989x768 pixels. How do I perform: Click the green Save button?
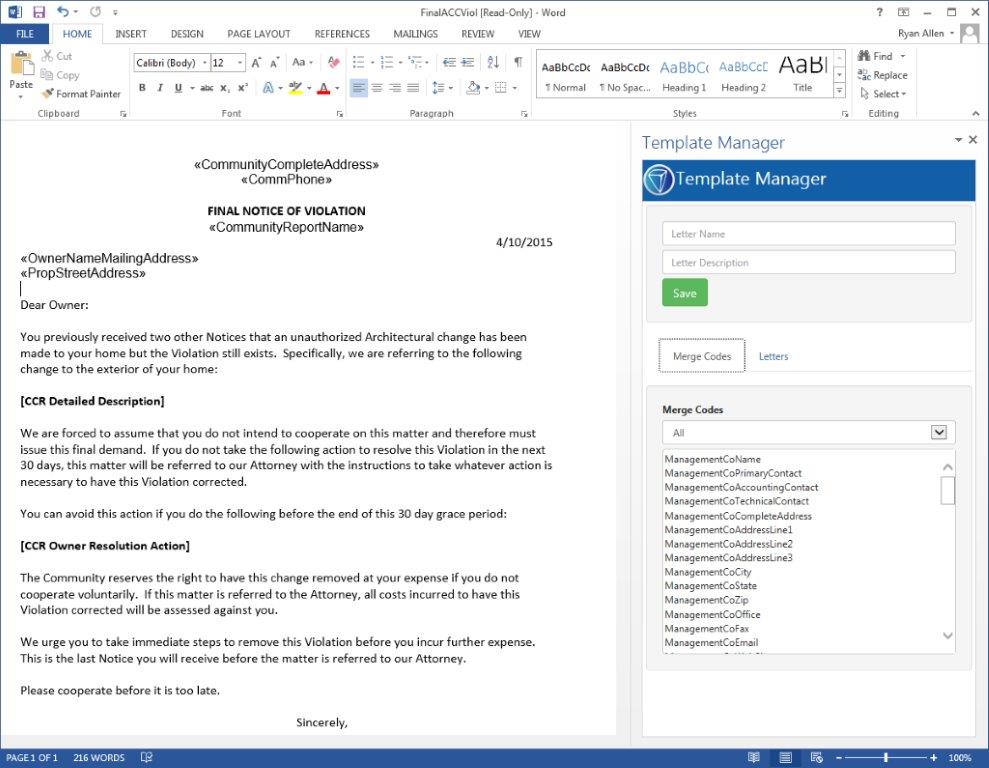point(684,293)
